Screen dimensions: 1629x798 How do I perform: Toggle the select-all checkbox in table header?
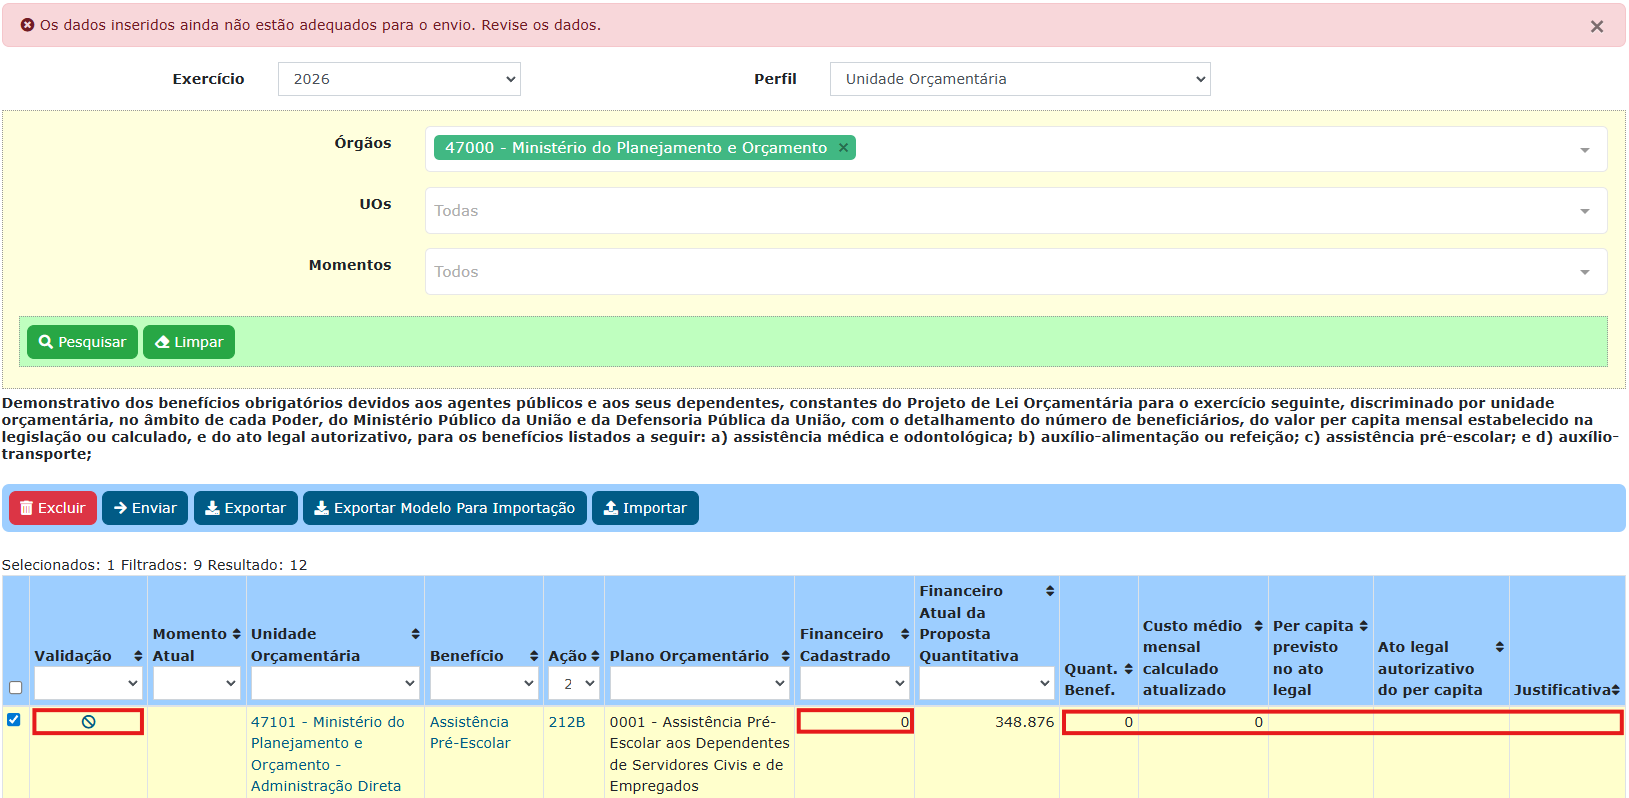[15, 687]
